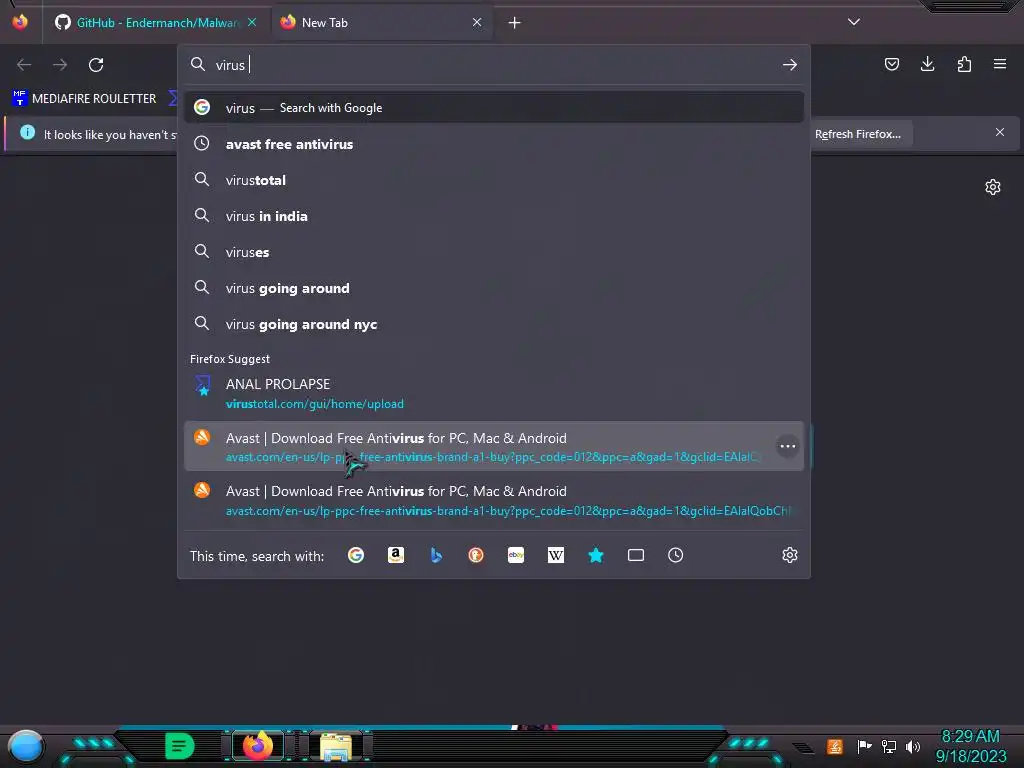1024x768 pixels.
Task: Click into the address bar text 'virus'
Action: (x=231, y=65)
